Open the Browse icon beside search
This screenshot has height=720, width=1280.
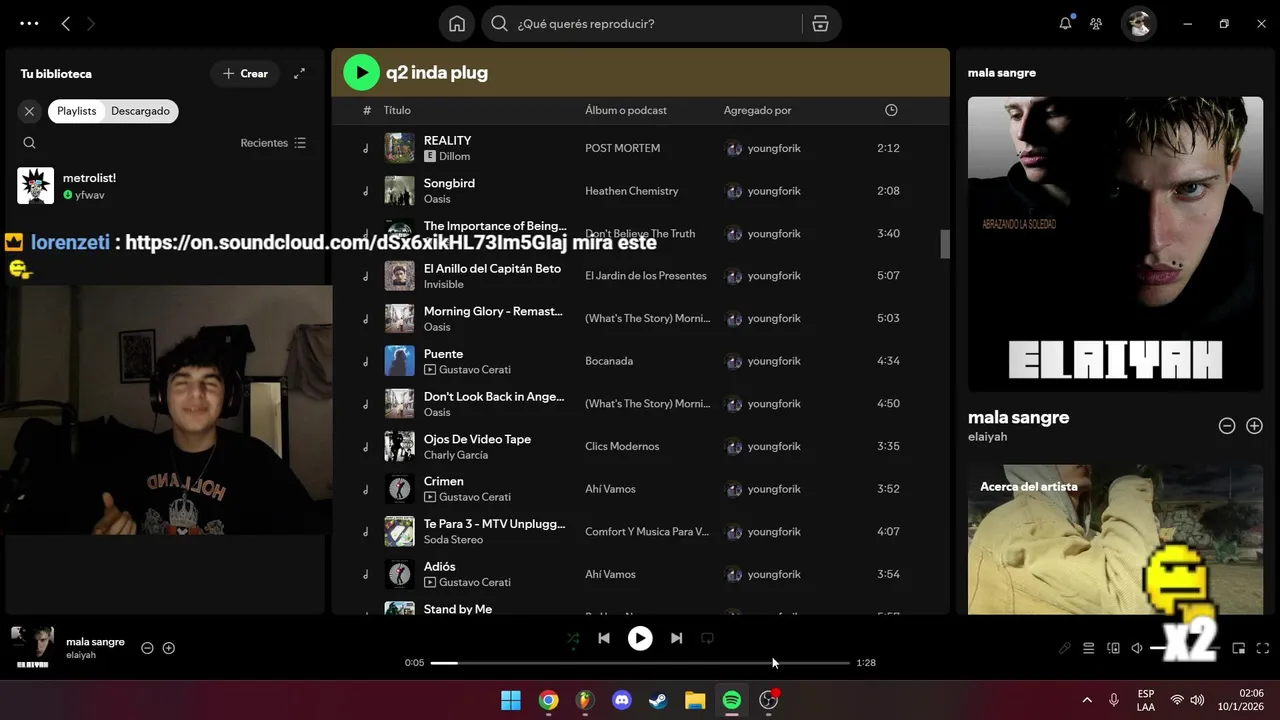pos(820,24)
